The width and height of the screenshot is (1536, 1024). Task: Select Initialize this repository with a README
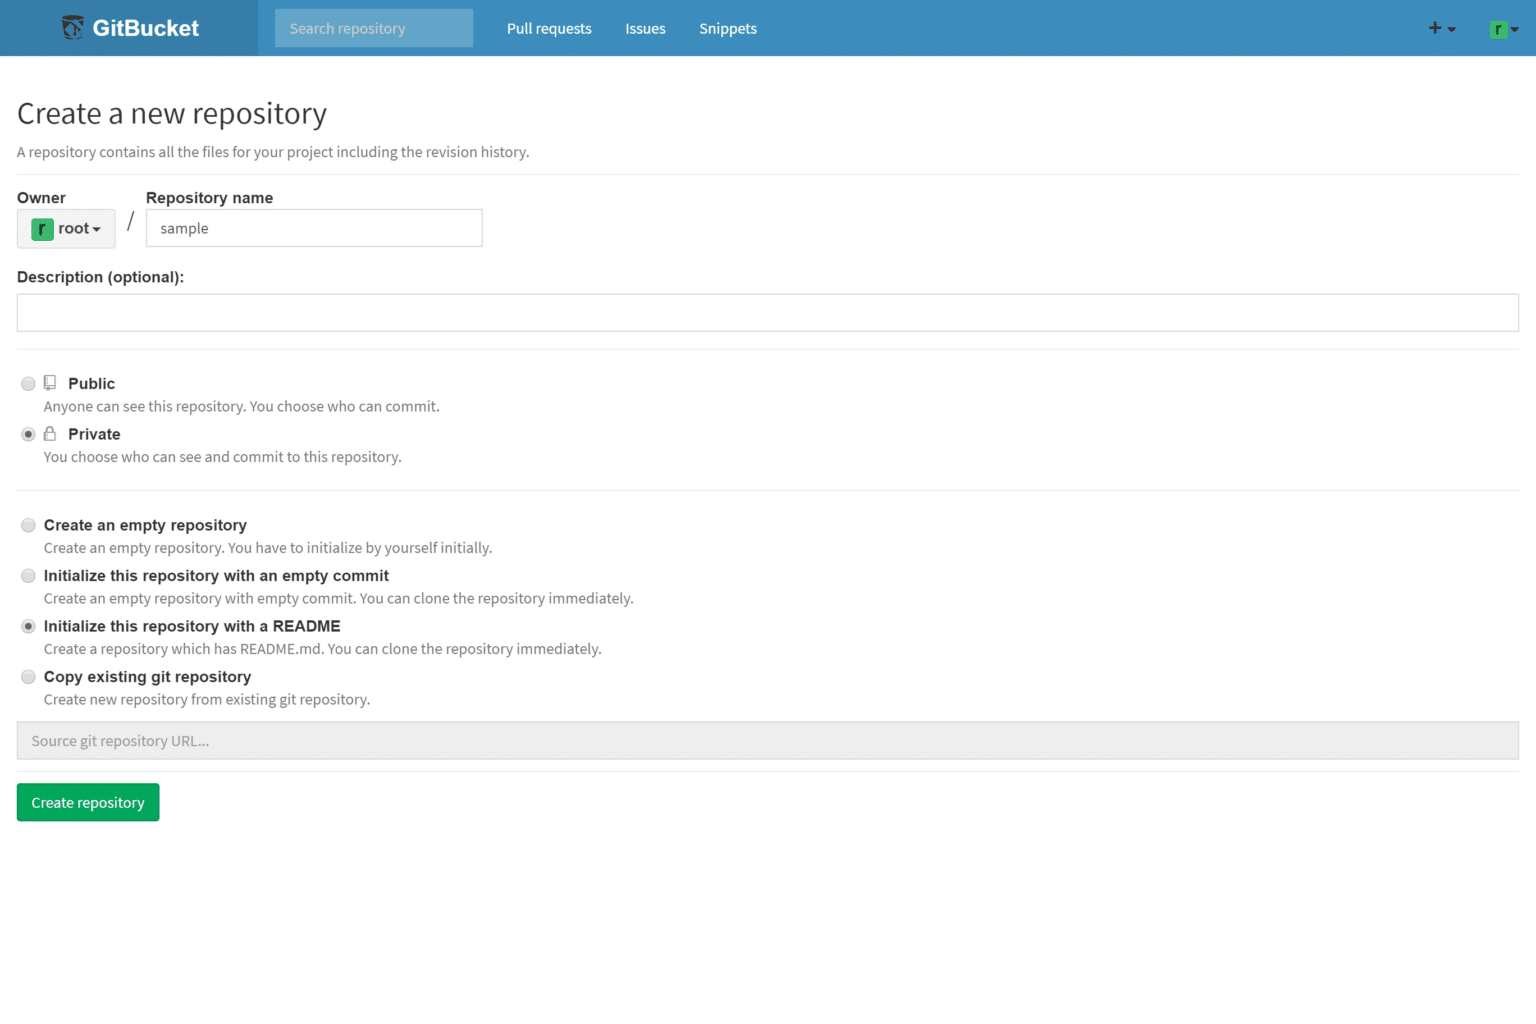[x=28, y=626]
